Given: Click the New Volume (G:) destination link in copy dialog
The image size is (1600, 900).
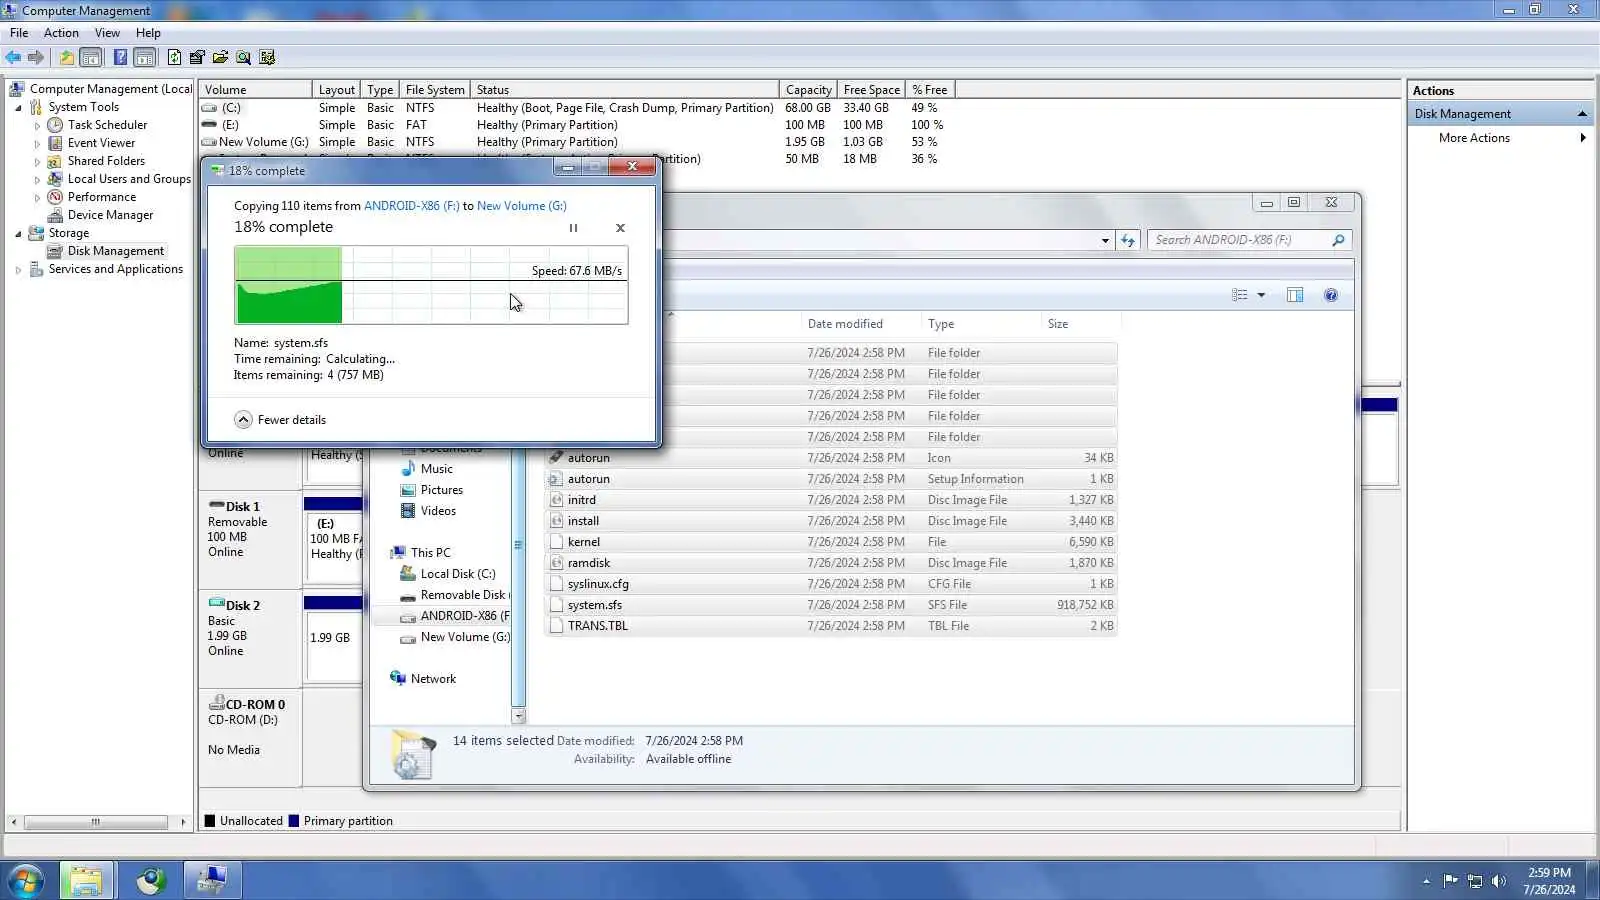Looking at the screenshot, I should 521,206.
